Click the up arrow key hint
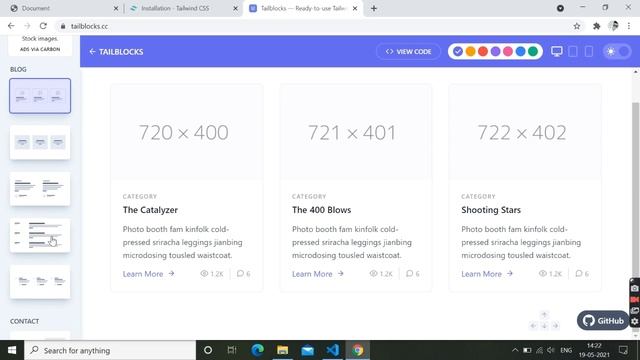The width and height of the screenshot is (640, 360). [x=544, y=315]
